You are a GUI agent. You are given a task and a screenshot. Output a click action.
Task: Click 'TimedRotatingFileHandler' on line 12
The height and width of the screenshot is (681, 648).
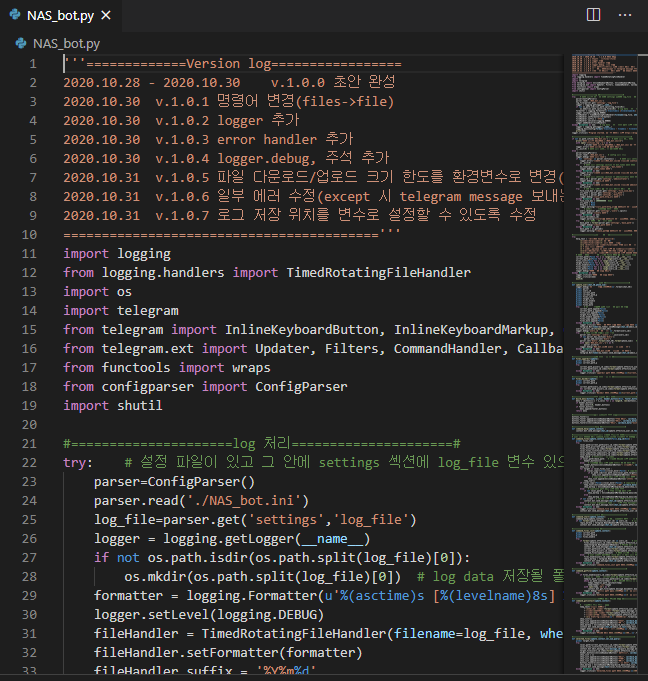click(x=378, y=273)
